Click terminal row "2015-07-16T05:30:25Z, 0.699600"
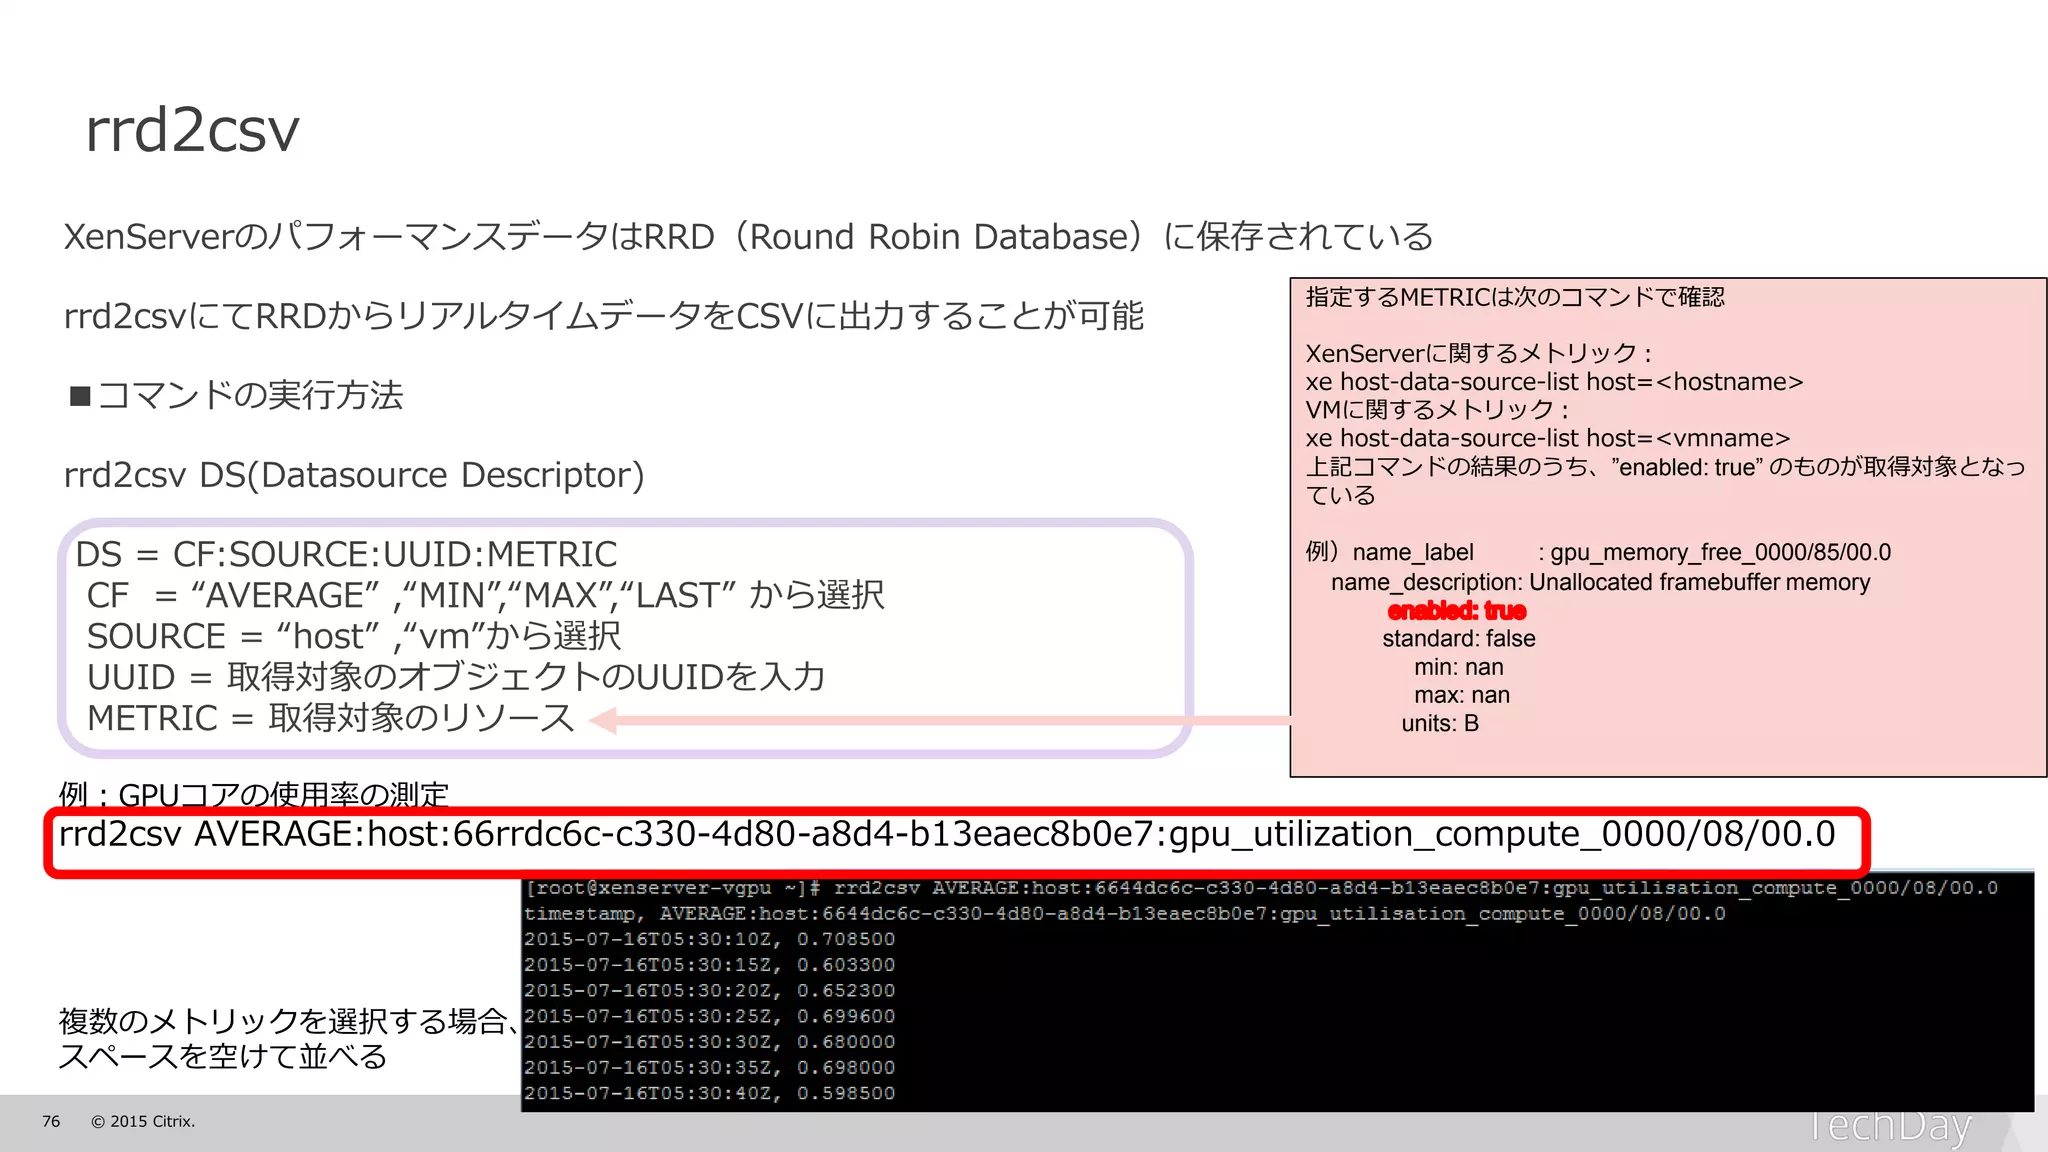The height and width of the screenshot is (1152, 2048). point(709,1016)
